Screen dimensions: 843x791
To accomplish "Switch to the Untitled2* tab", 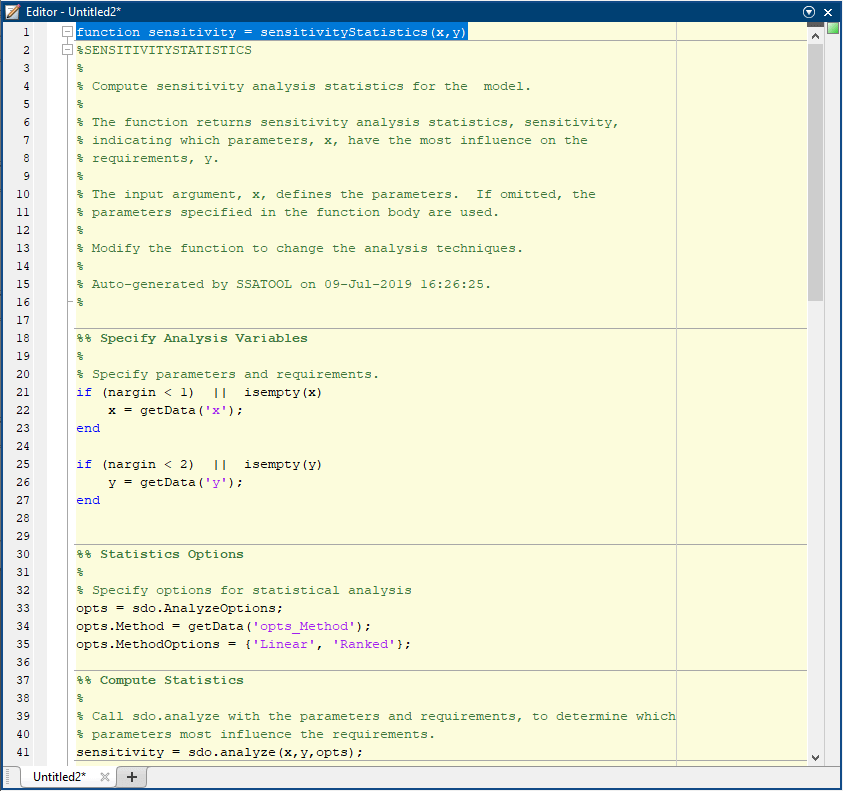I will coord(58,776).
